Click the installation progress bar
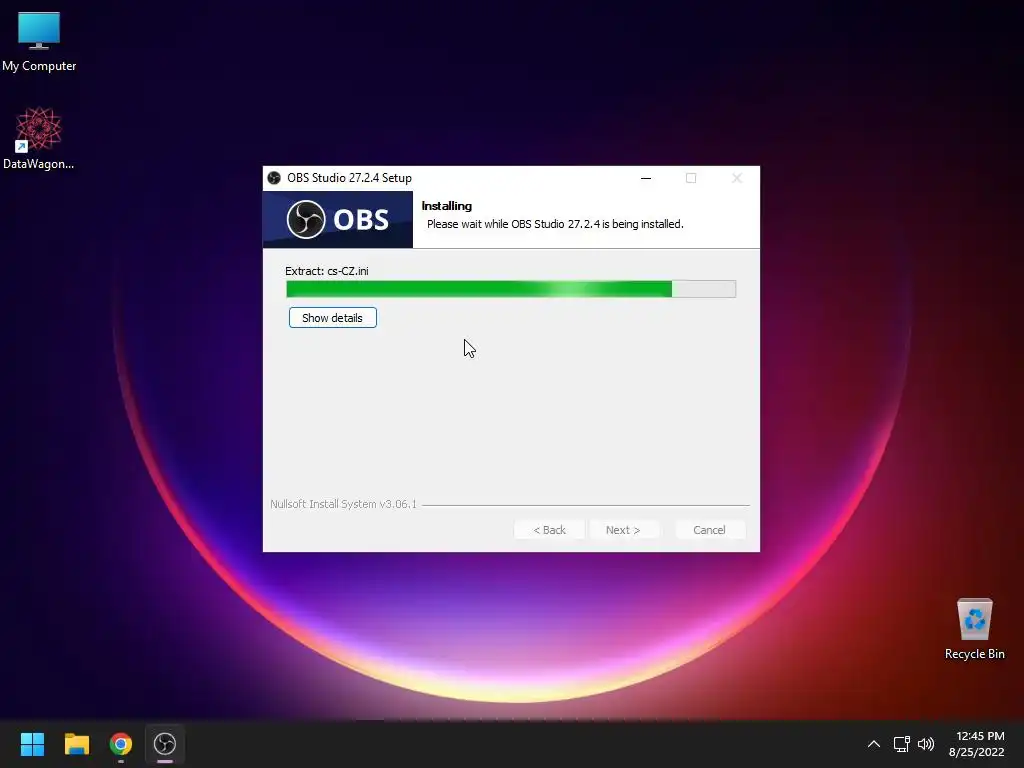 (x=511, y=289)
